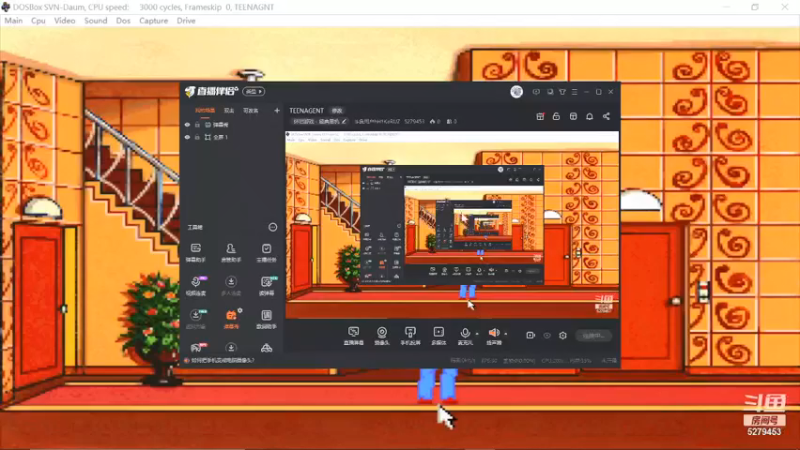Screen dimensions: 800x450
Task: Open the person-shaped assistant tool
Action: pyautogui.click(x=231, y=253)
